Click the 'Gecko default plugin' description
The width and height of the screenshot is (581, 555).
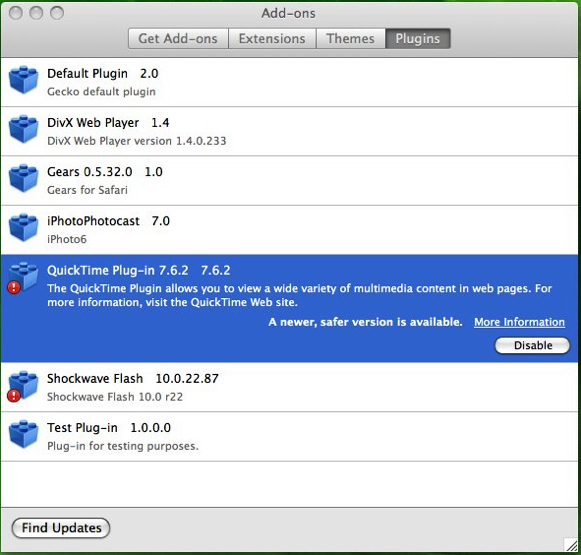(x=101, y=92)
